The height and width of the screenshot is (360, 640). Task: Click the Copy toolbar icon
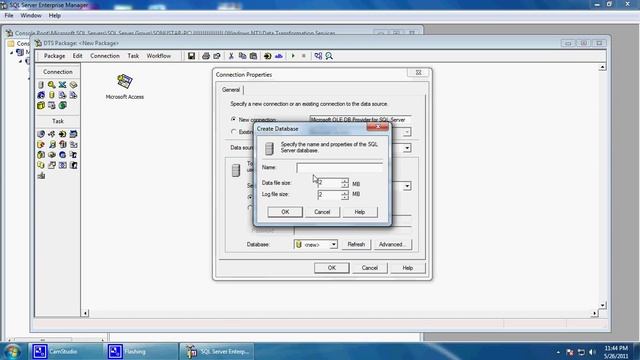coord(242,56)
